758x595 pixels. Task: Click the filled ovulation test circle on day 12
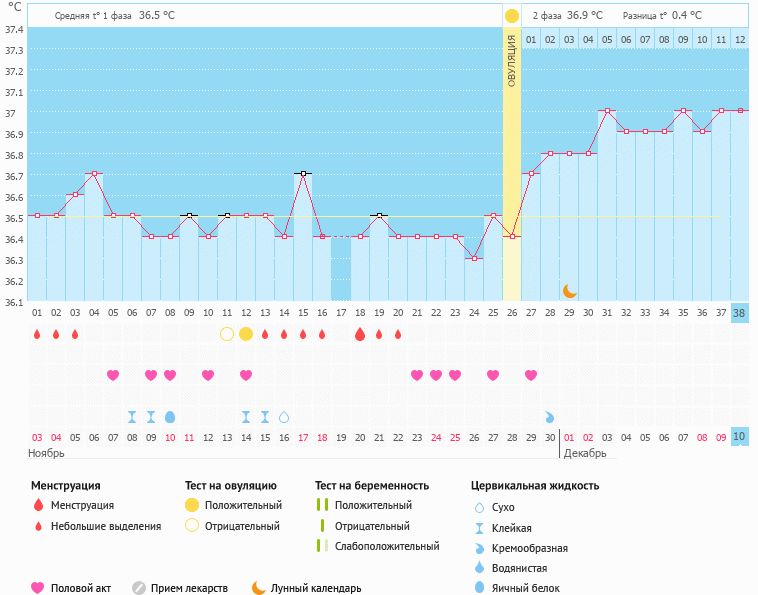(246, 334)
